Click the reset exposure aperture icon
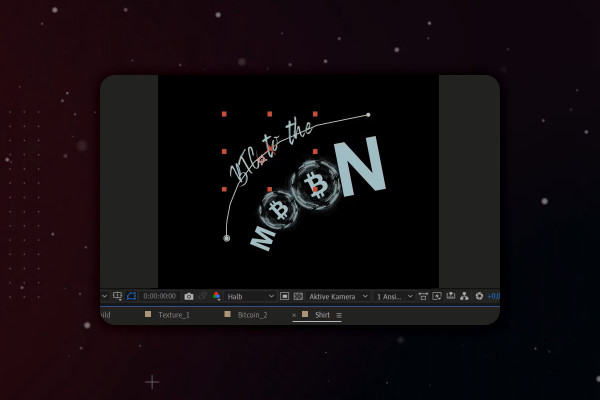600x400 pixels. pyautogui.click(x=479, y=296)
